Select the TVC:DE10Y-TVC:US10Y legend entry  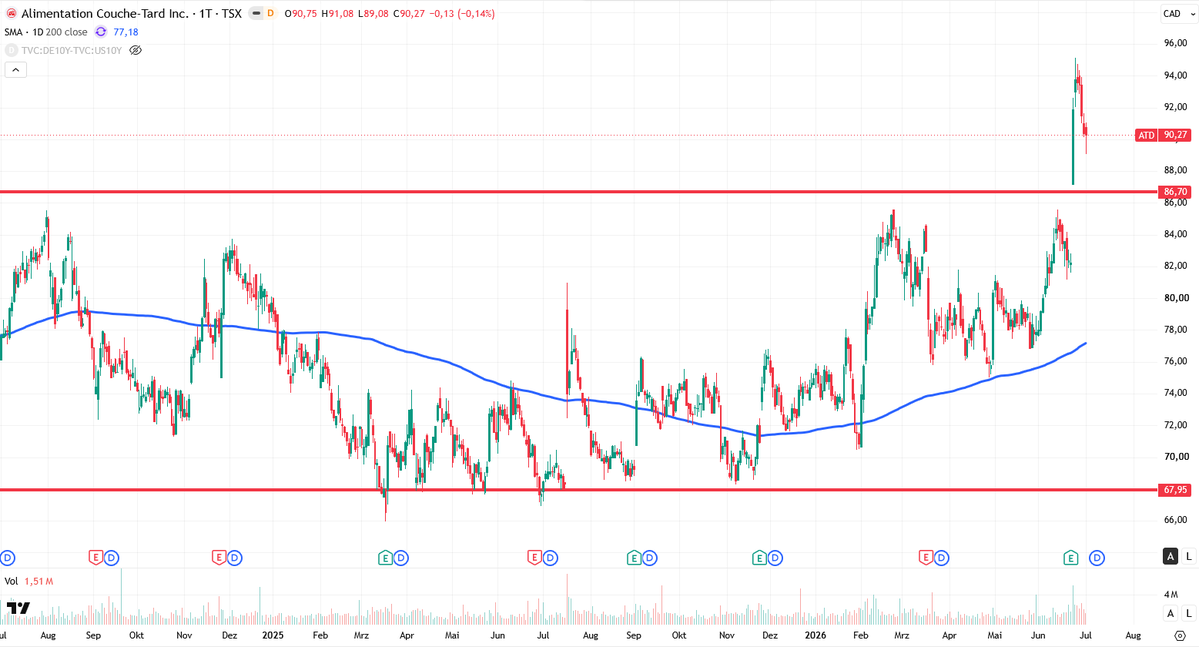click(71, 50)
